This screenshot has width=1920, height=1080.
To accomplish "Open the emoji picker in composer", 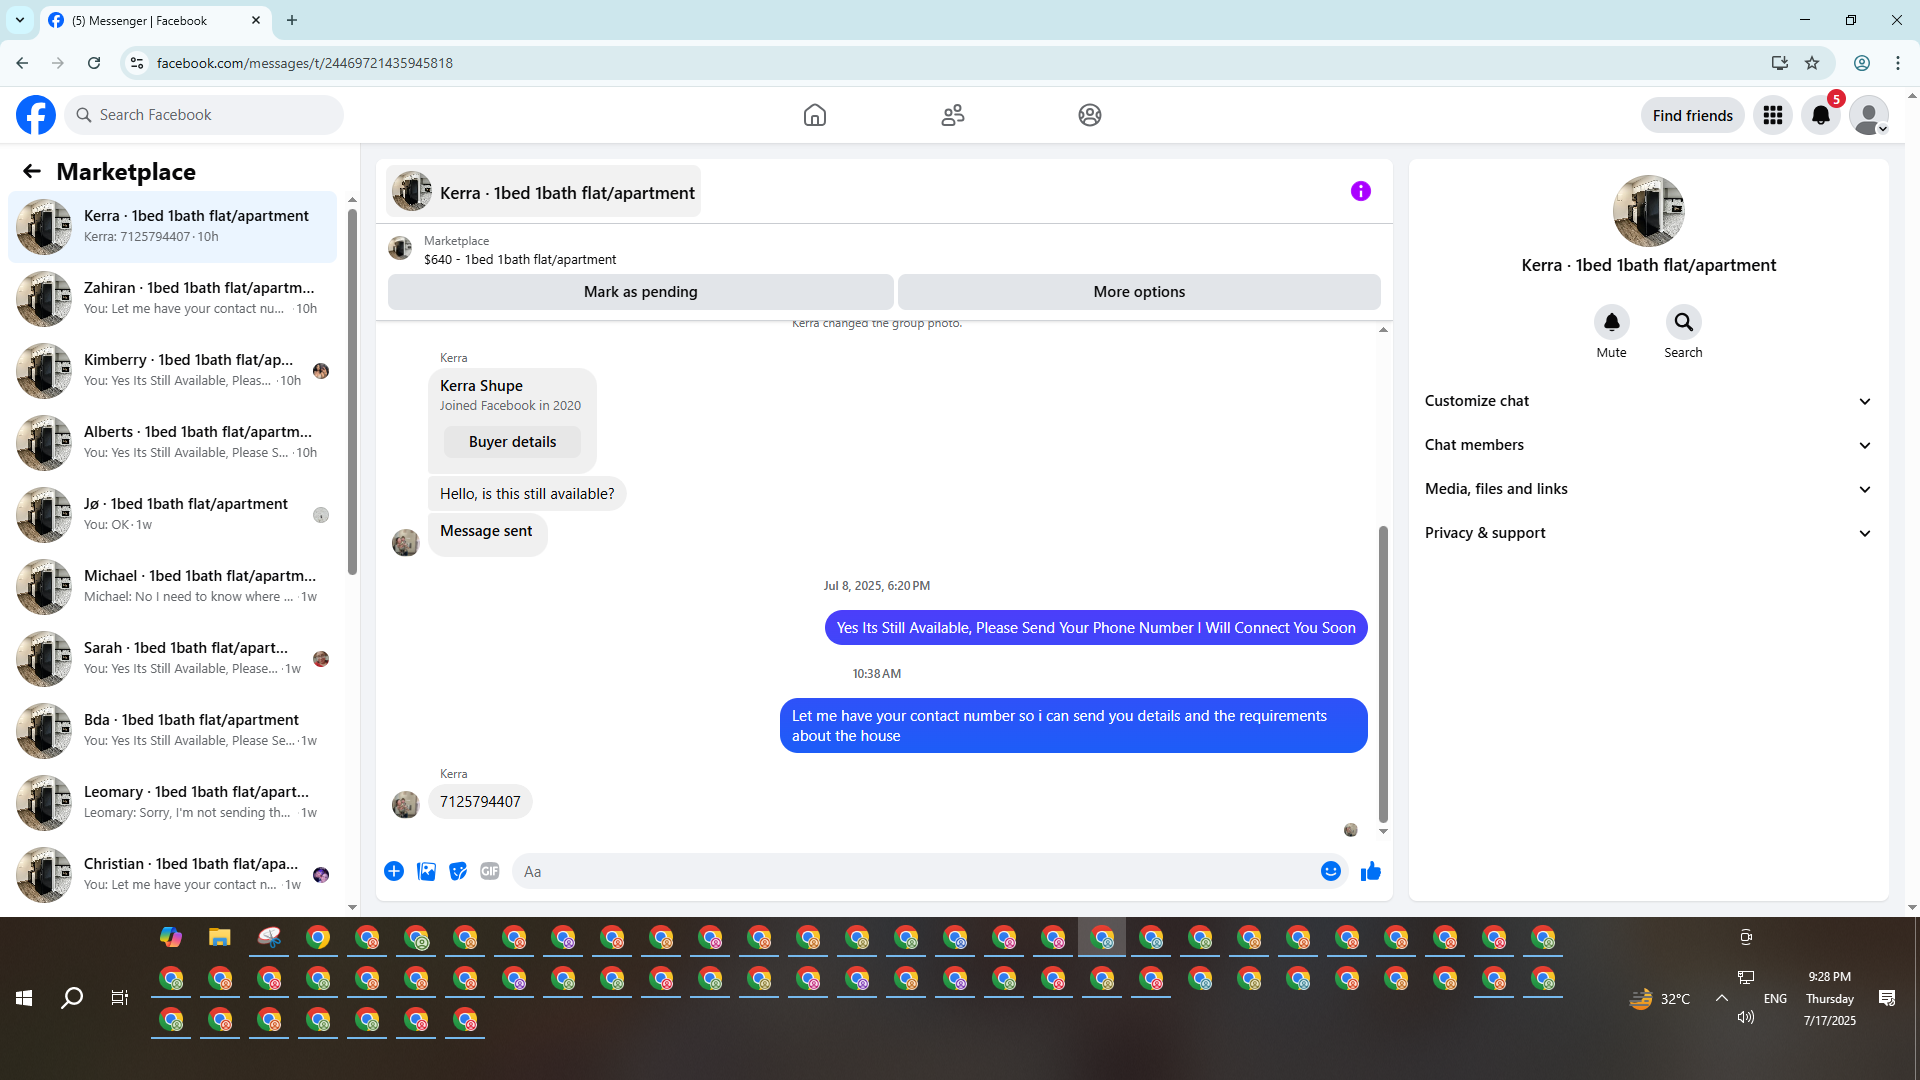I will click(1331, 871).
